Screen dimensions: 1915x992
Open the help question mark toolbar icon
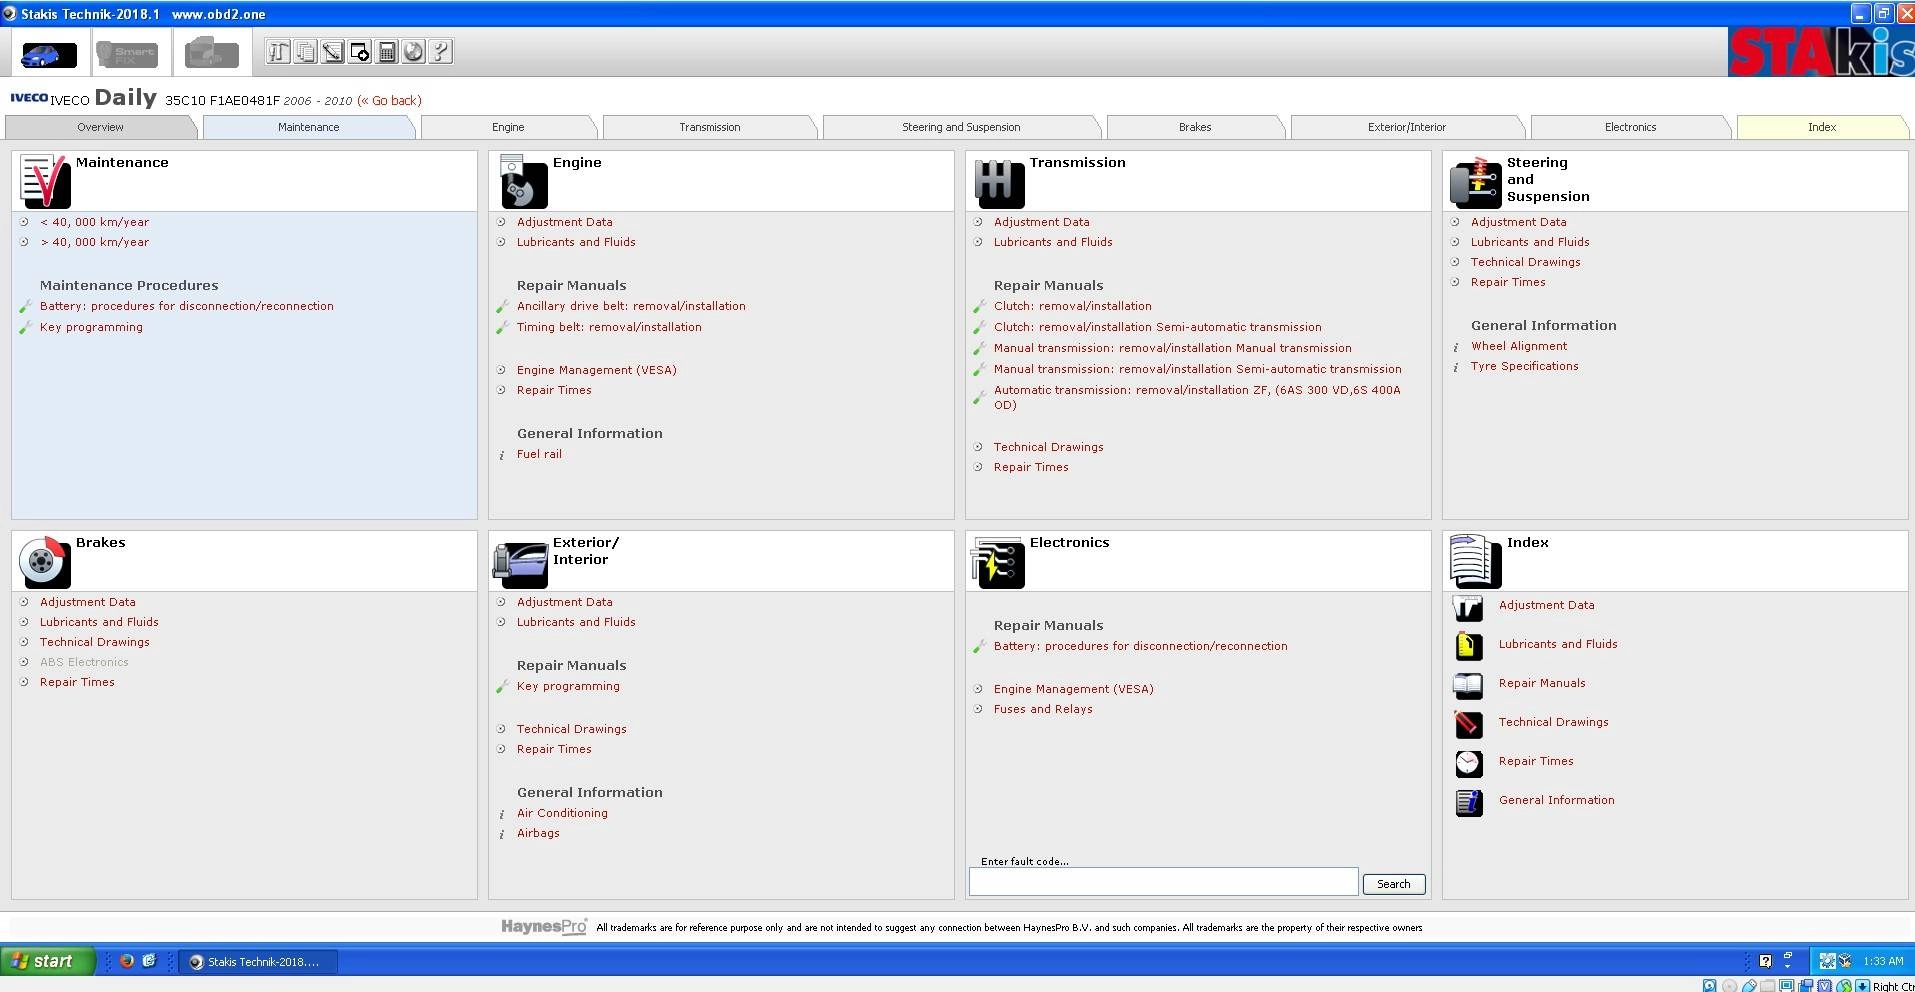440,52
